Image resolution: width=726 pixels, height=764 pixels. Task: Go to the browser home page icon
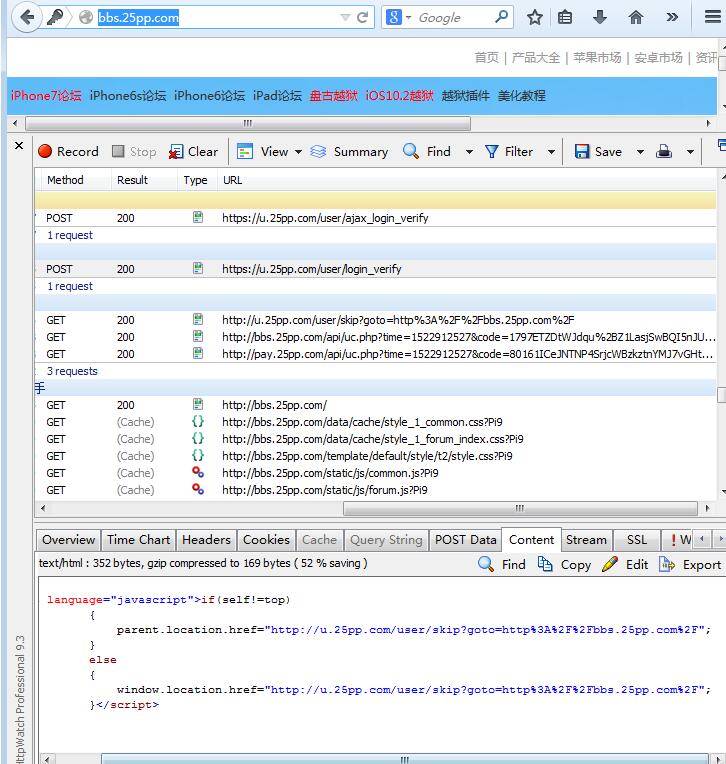coord(636,17)
